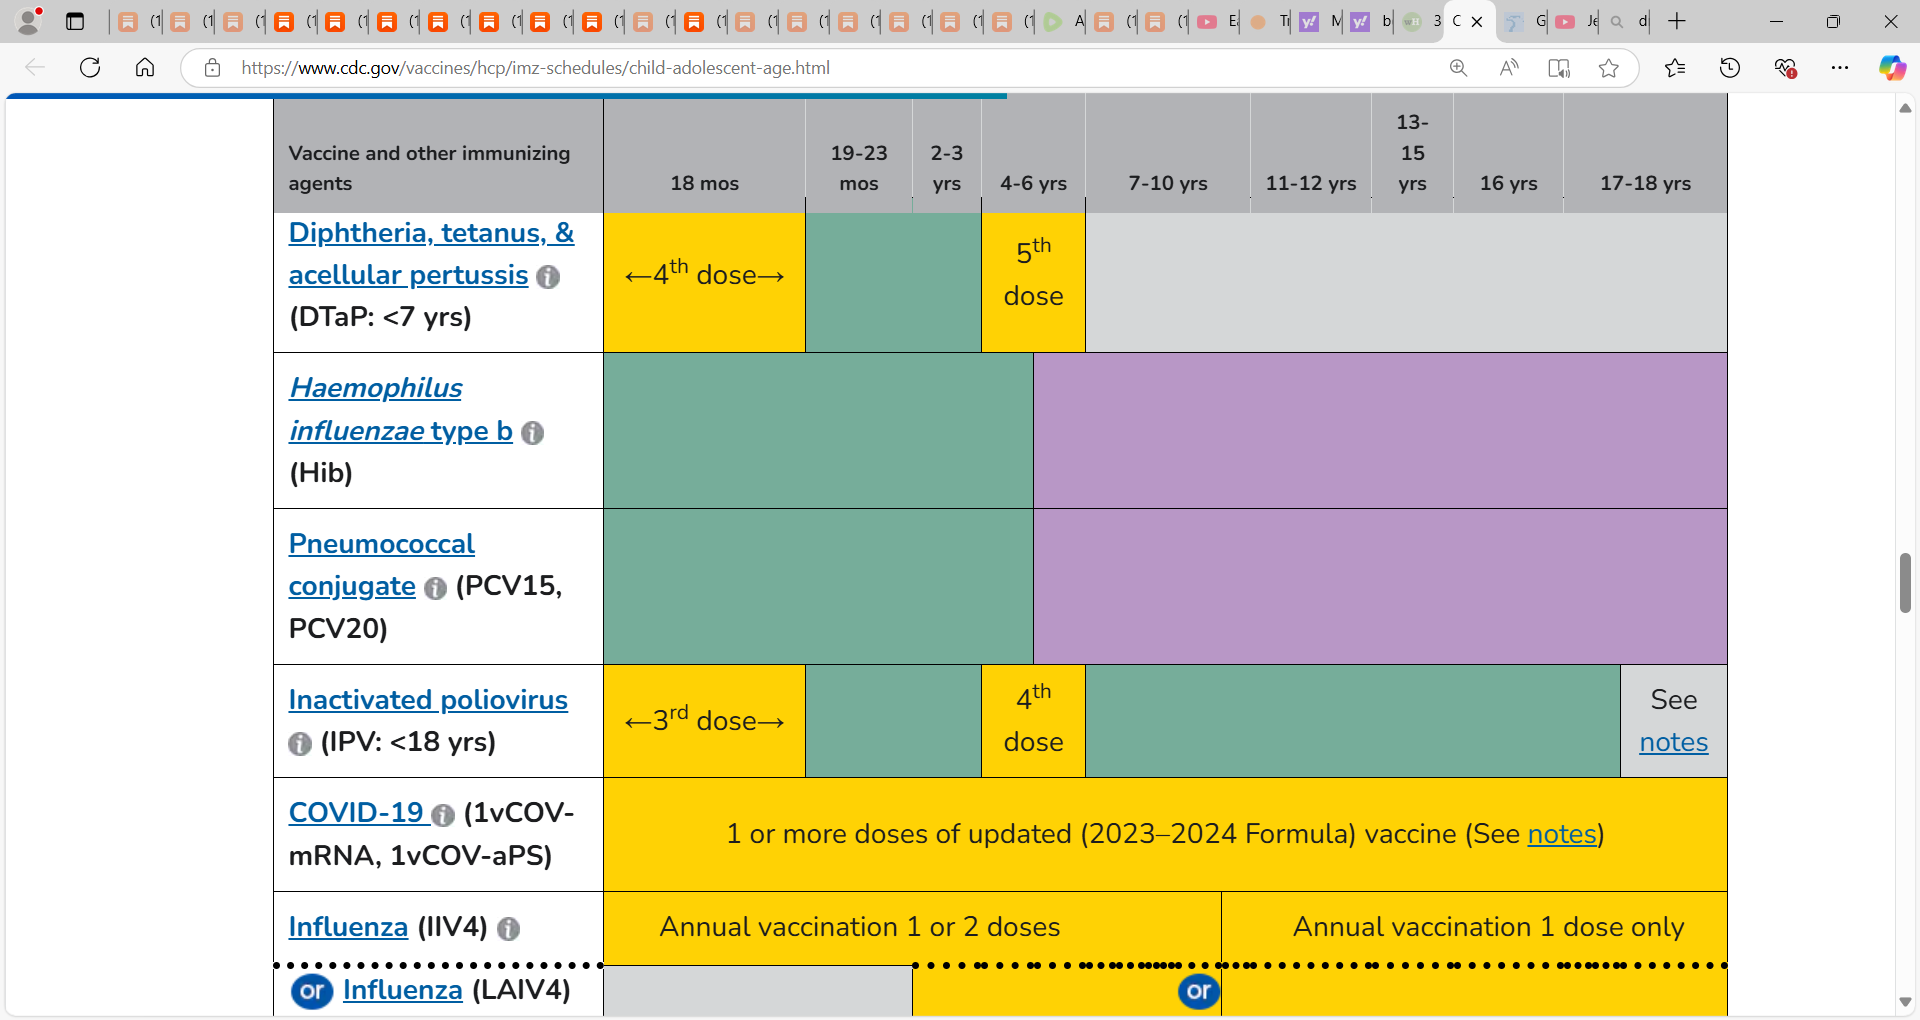Open info icon next to Influenza (IIV4)
Screen dimensions: 1920x1020
(x=508, y=929)
